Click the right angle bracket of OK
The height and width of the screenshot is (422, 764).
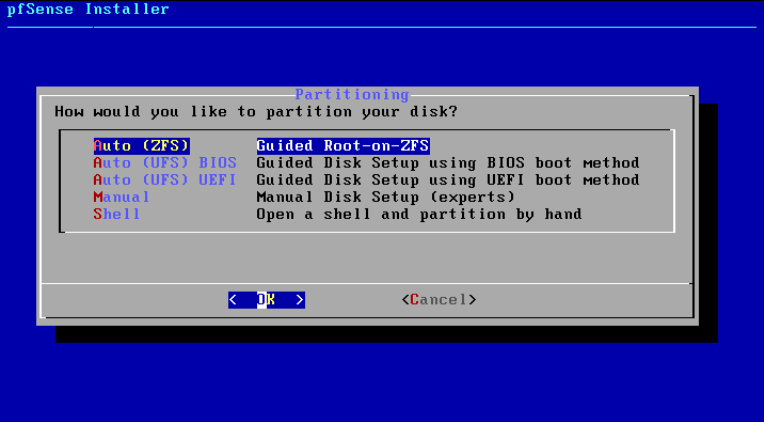click(300, 300)
